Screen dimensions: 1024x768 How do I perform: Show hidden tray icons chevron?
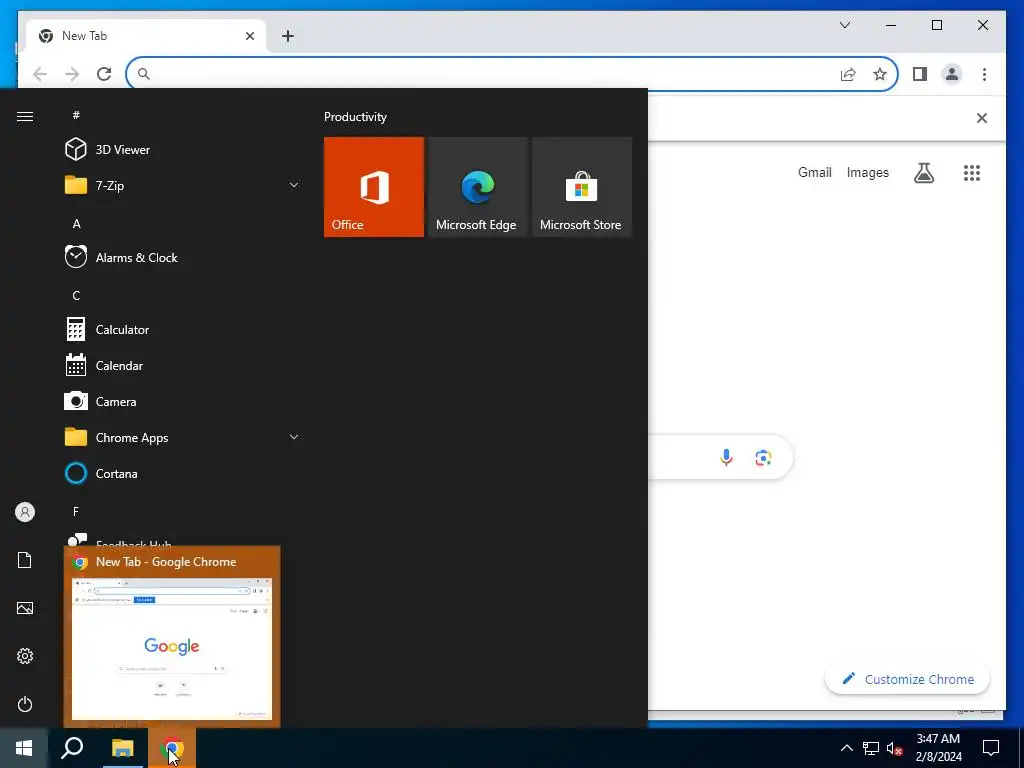point(846,748)
